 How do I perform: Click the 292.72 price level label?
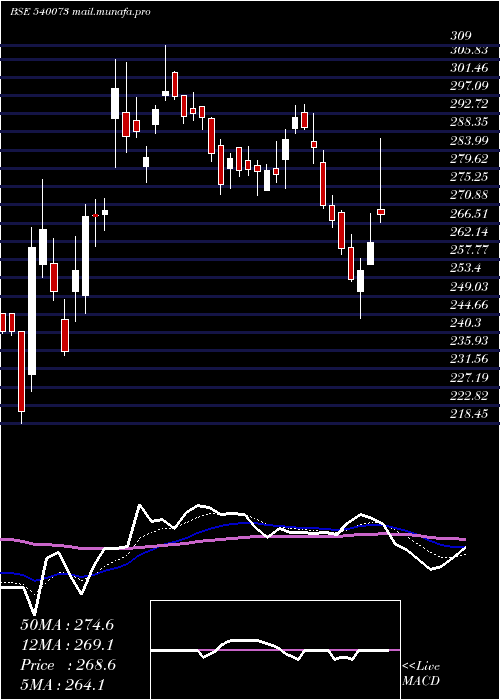(469, 105)
